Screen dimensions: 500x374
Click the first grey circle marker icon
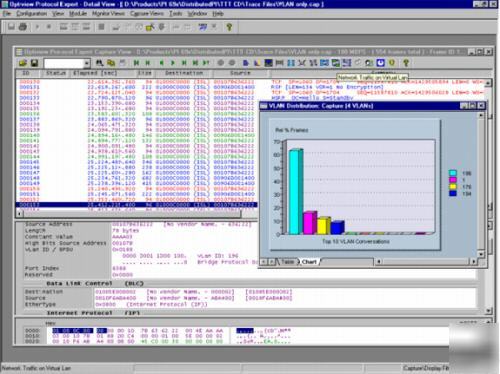coord(220,63)
